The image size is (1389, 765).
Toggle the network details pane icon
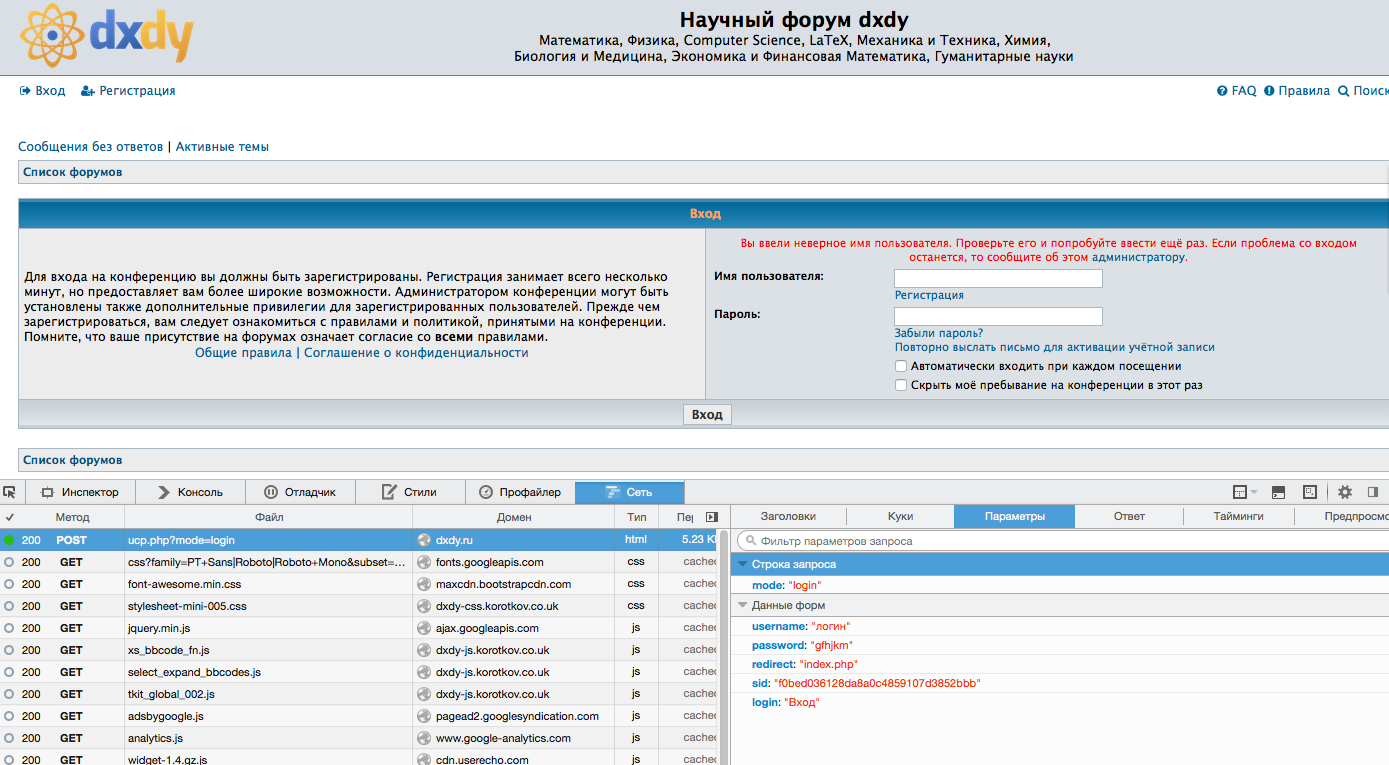(x=712, y=517)
